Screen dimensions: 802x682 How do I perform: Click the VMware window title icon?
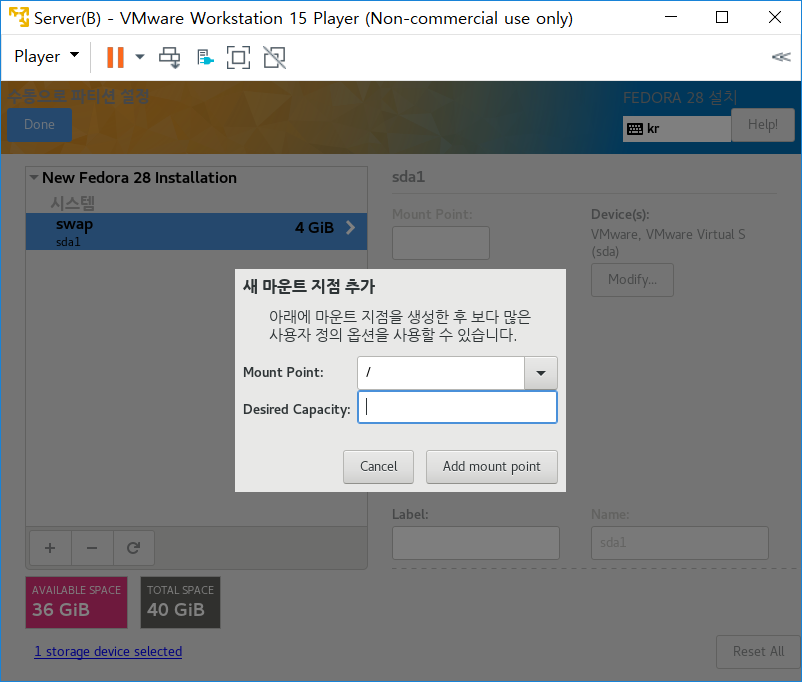click(19, 17)
